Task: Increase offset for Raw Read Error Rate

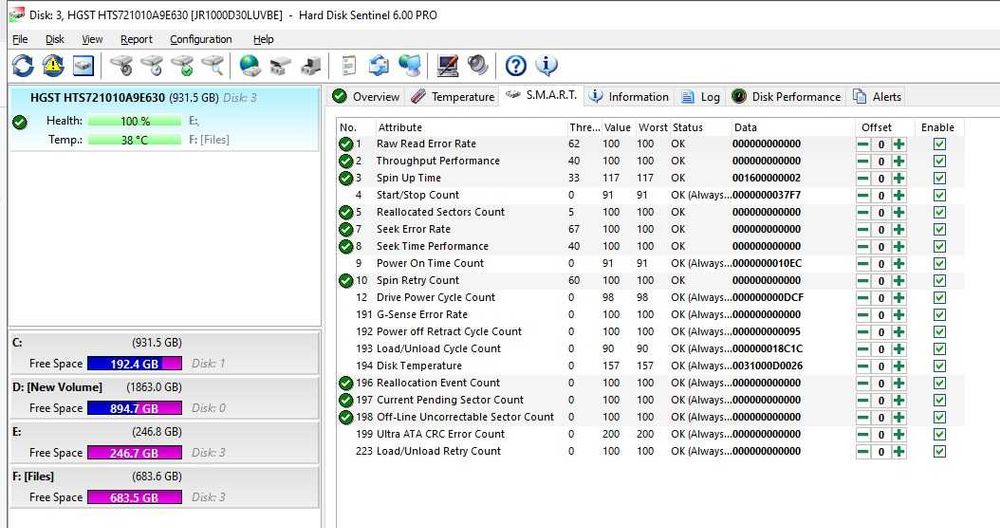Action: 899,144
